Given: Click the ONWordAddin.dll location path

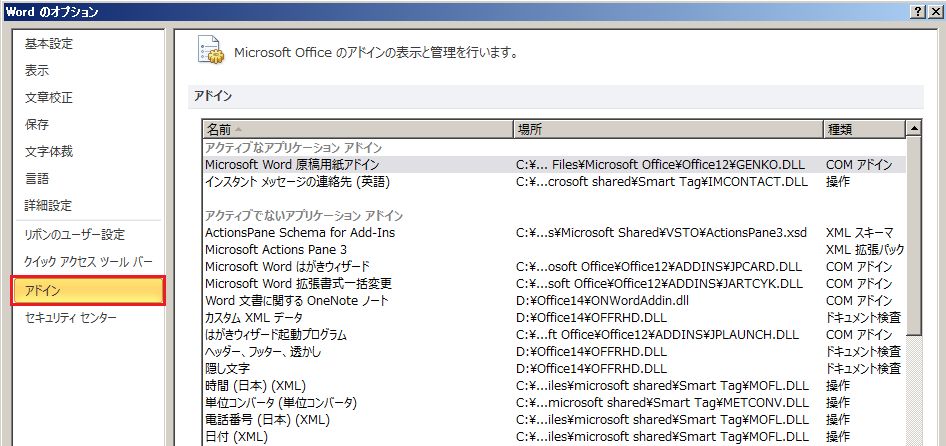Looking at the screenshot, I should 603,301.
